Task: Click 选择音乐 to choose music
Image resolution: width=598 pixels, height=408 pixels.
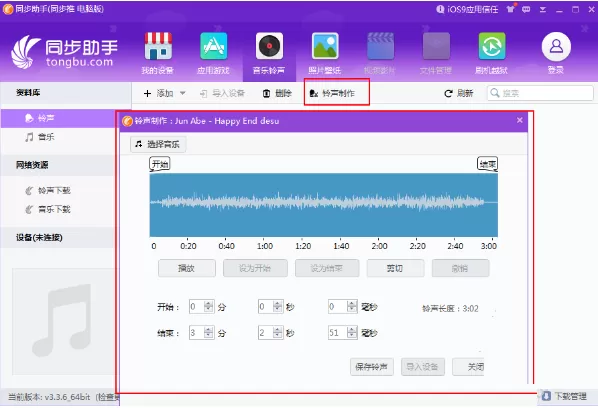Action: coord(158,144)
